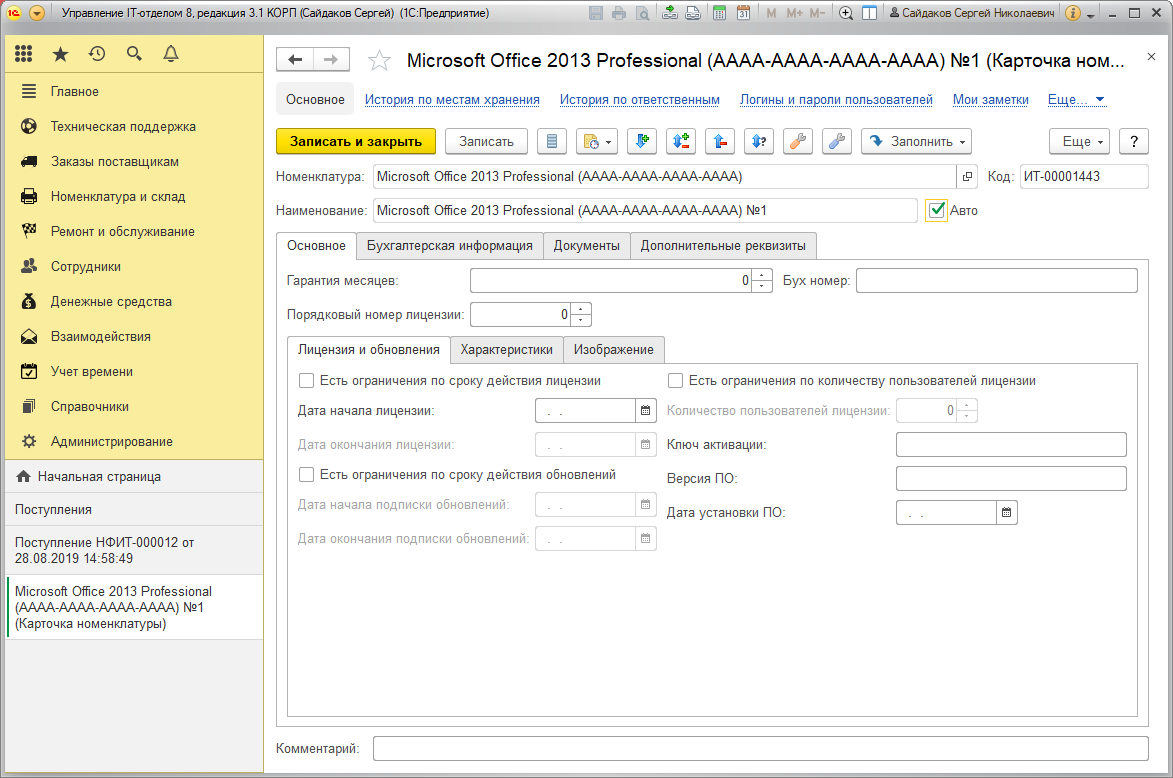Increase Гарантия месяцев with up stepper

762,275
